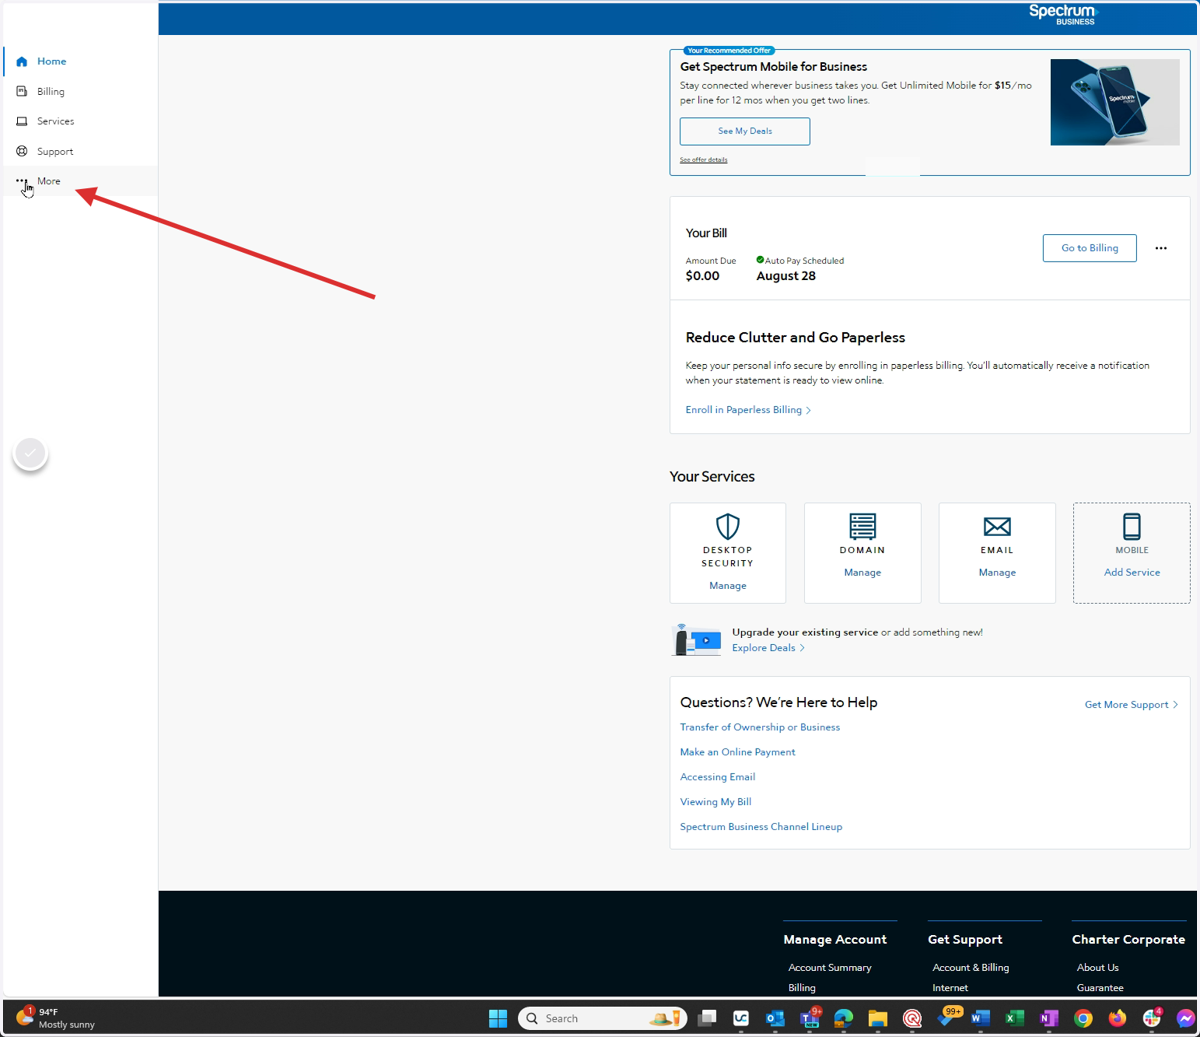Click About Us in the footer
The width and height of the screenshot is (1200, 1037).
(x=1098, y=968)
